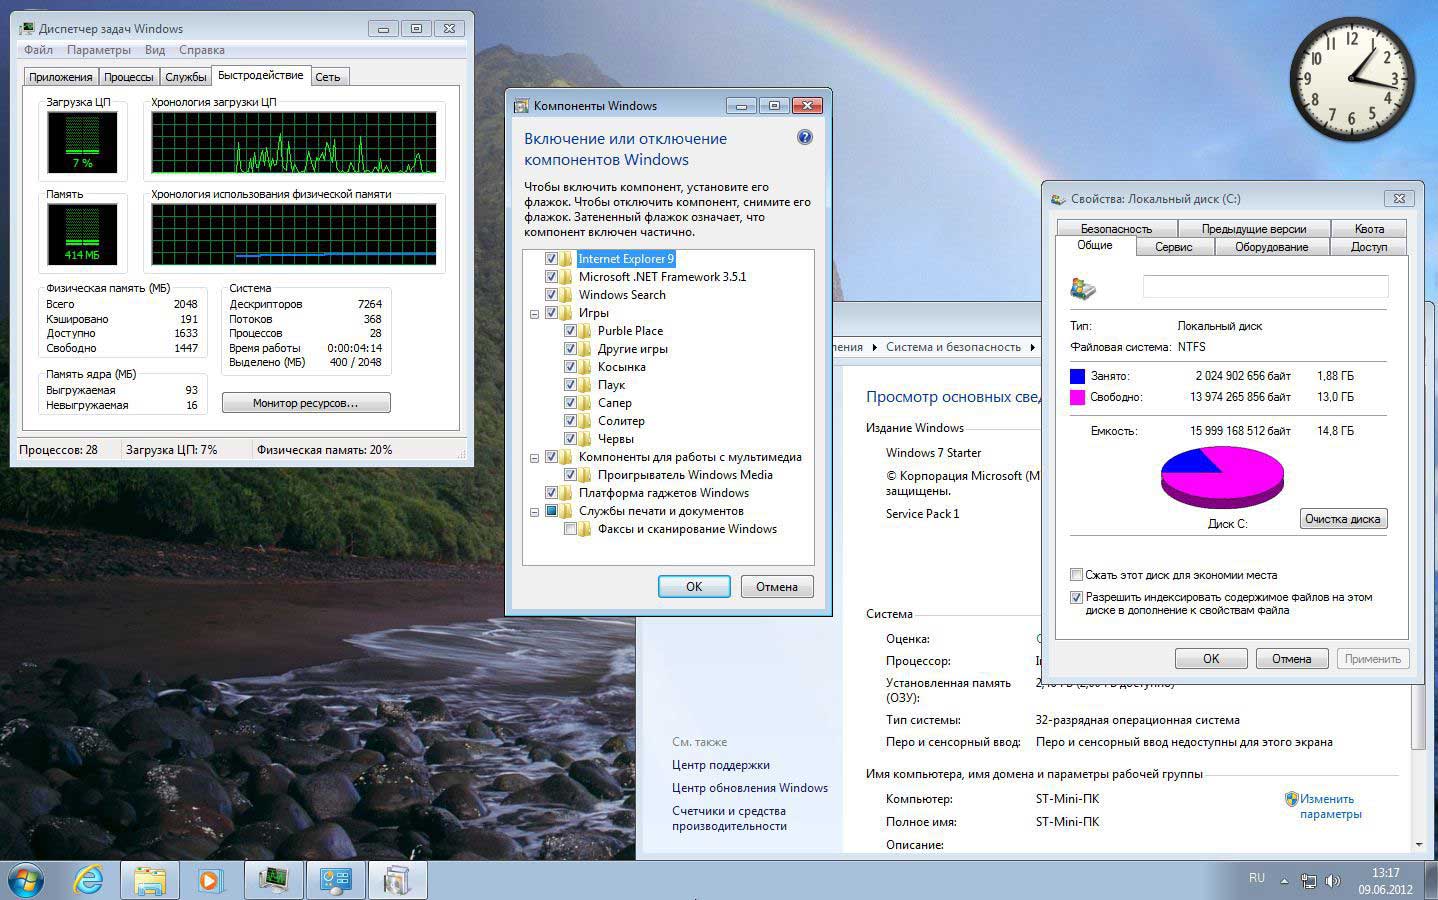
Task: Open the Windows Start menu orb
Action: click(25, 880)
